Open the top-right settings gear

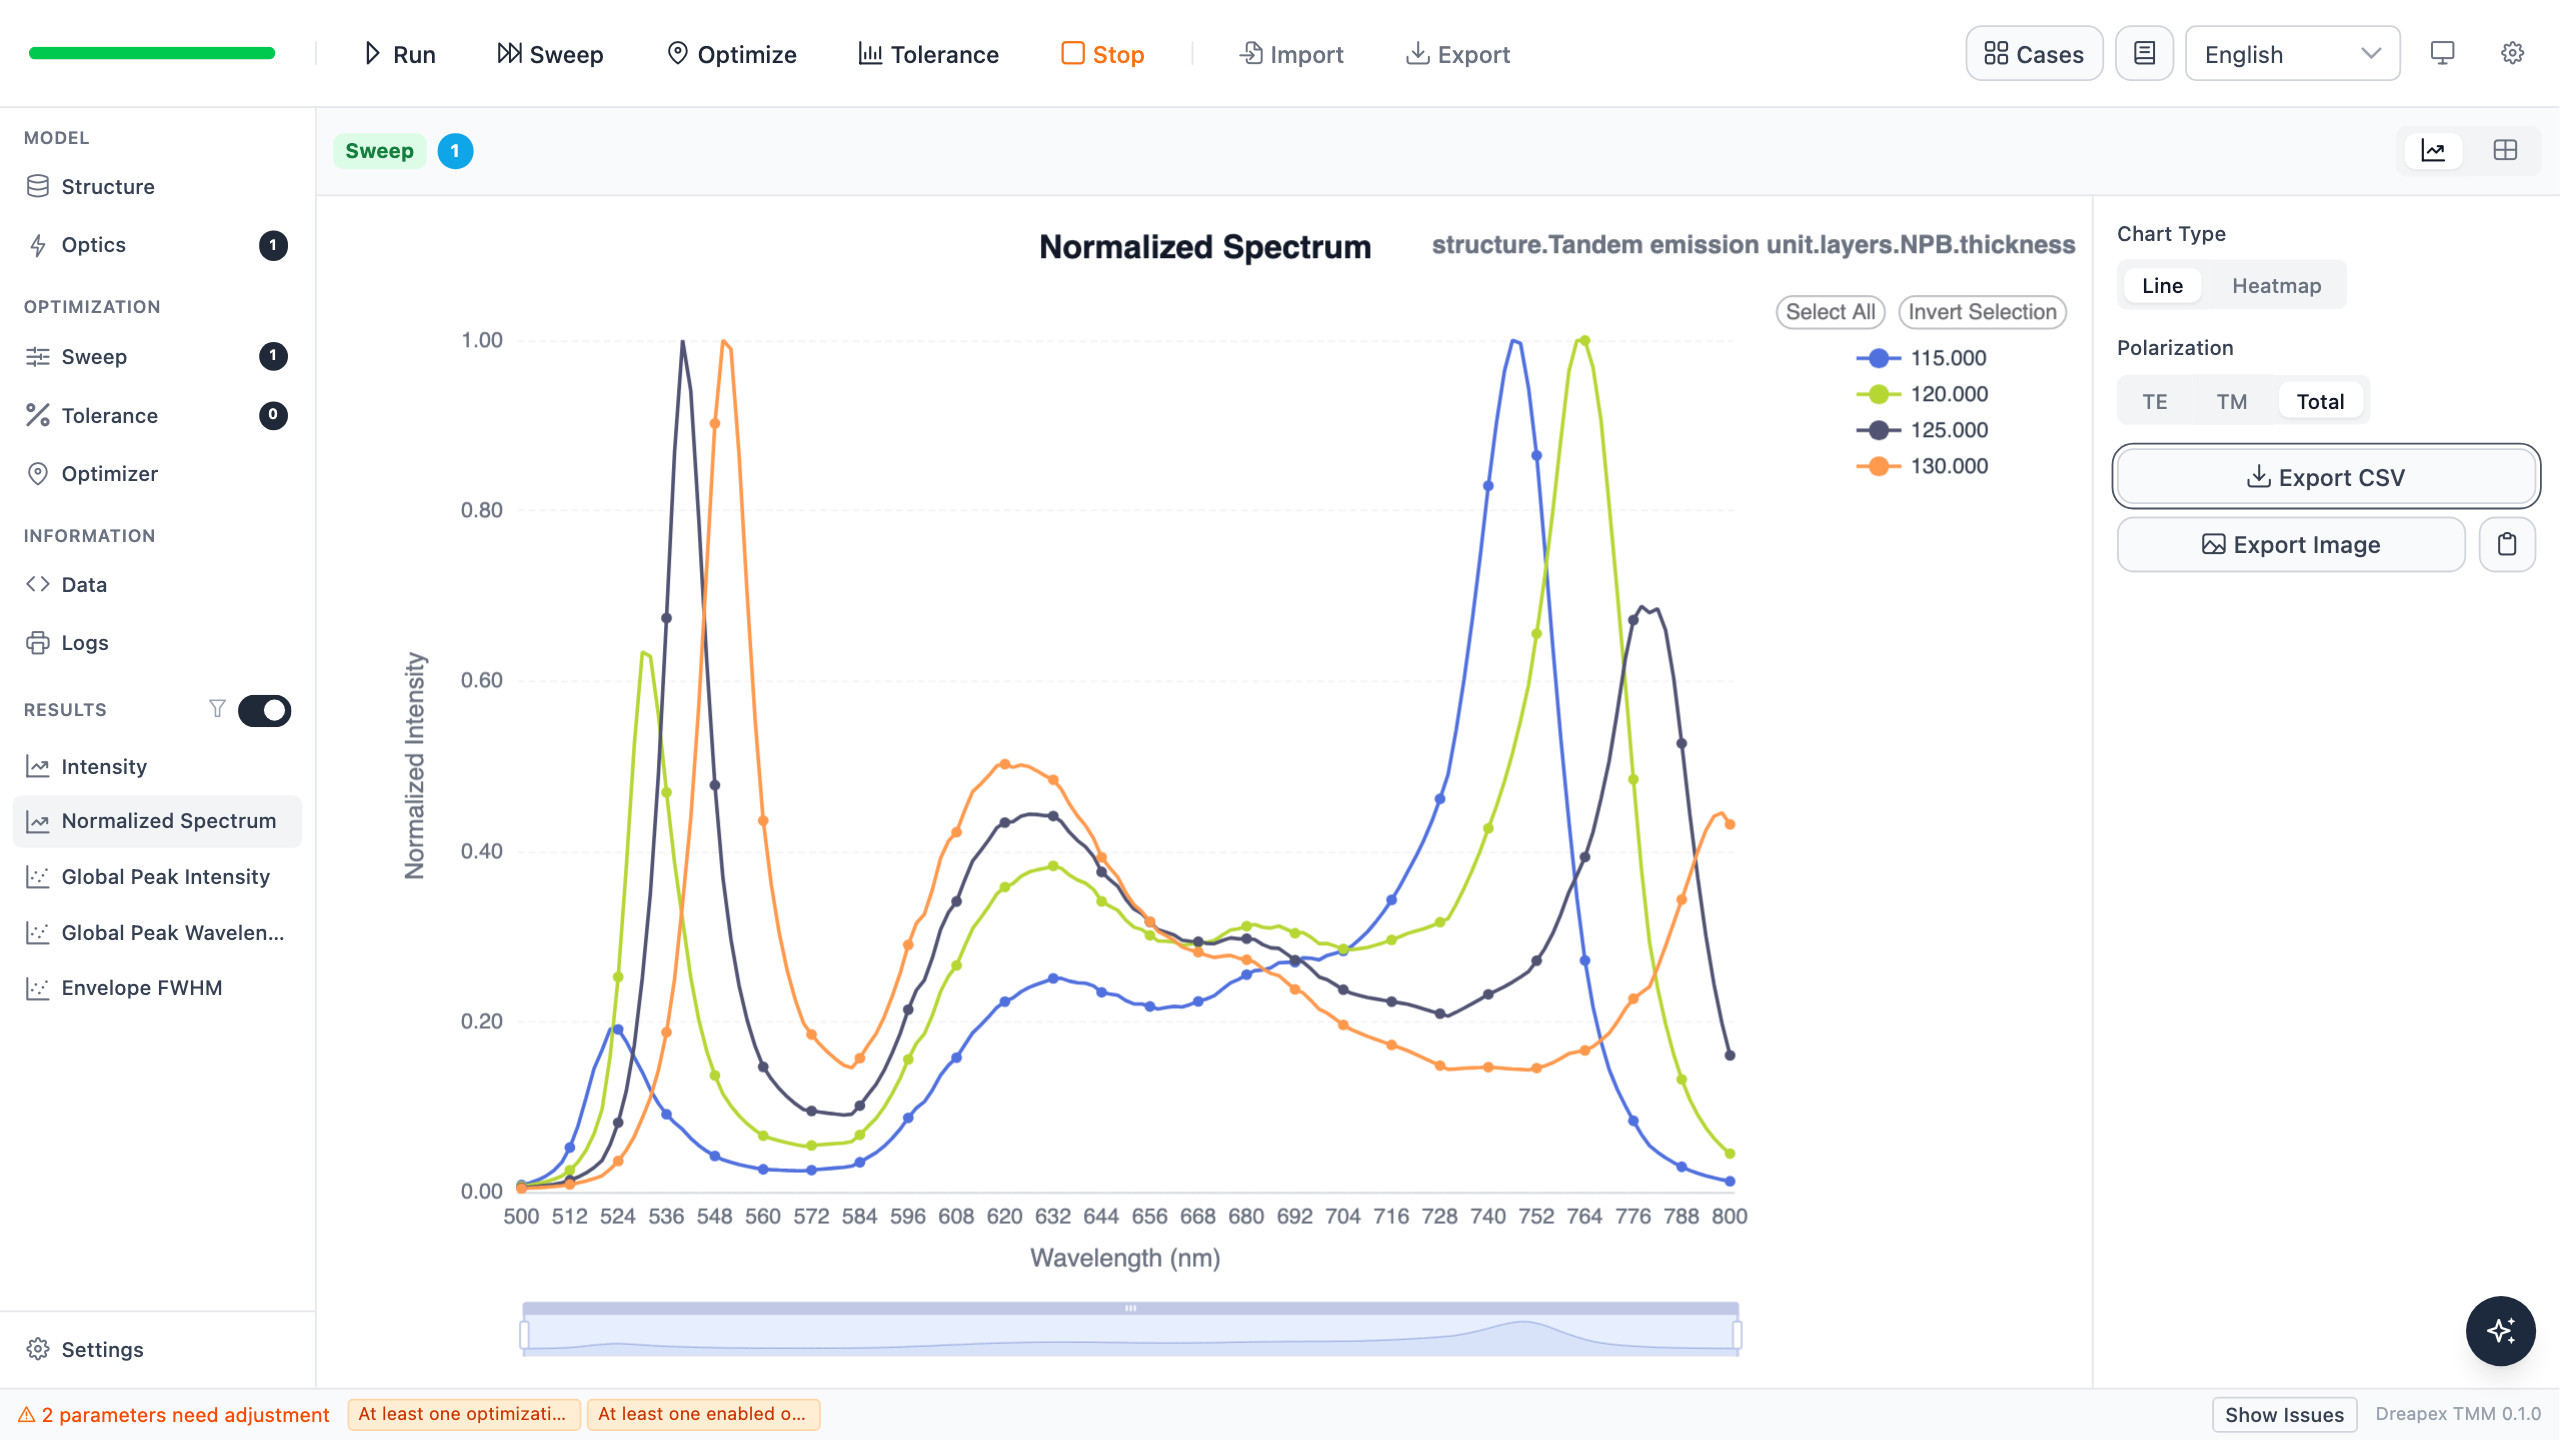point(2512,53)
